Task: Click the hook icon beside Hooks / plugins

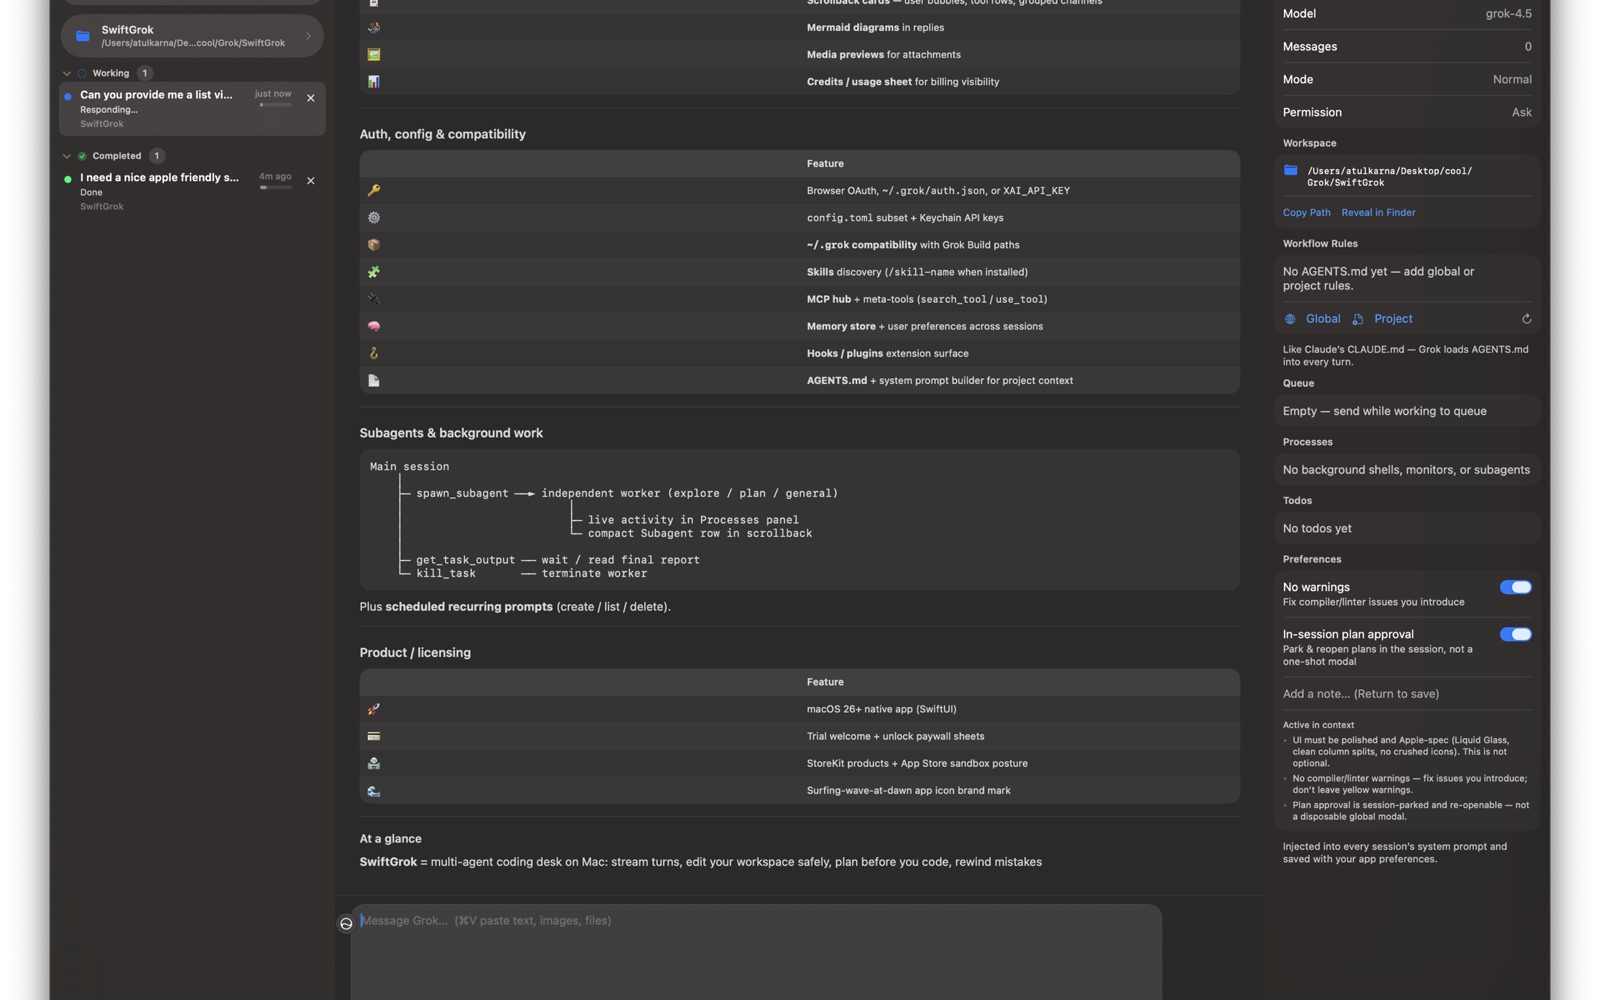Action: tap(374, 353)
